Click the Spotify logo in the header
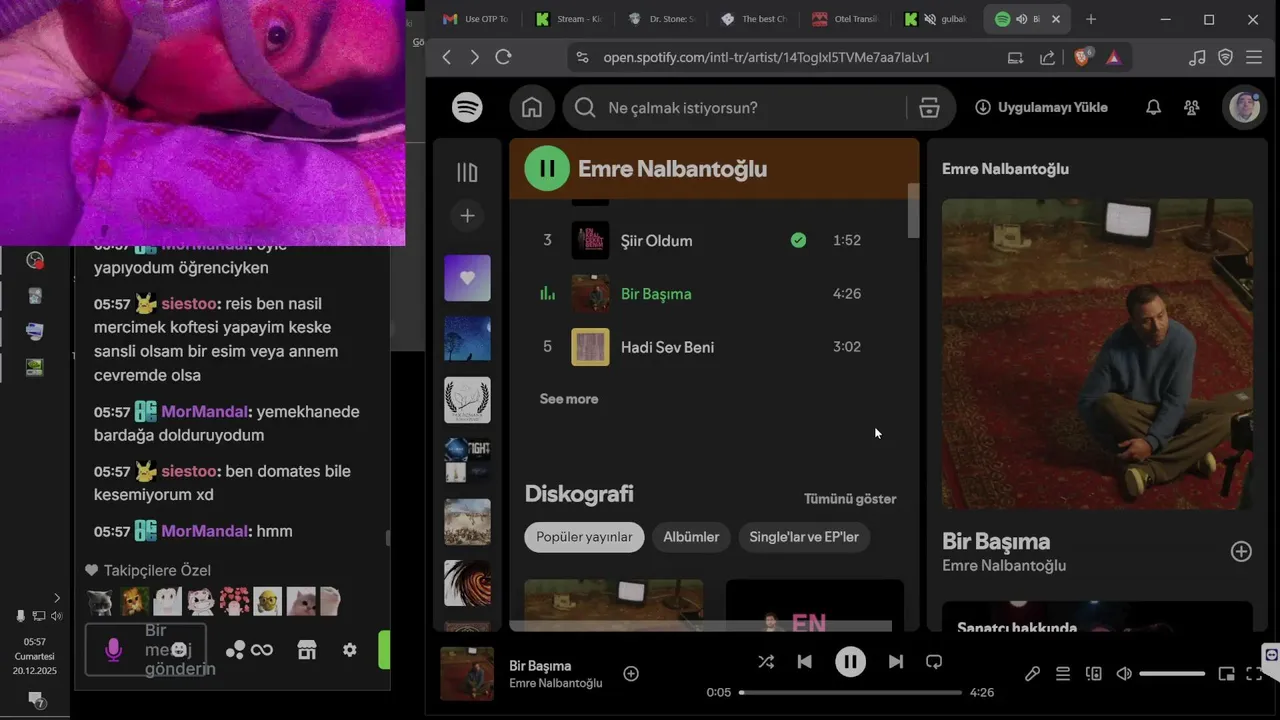Viewport: 1280px width, 720px height. tap(467, 107)
